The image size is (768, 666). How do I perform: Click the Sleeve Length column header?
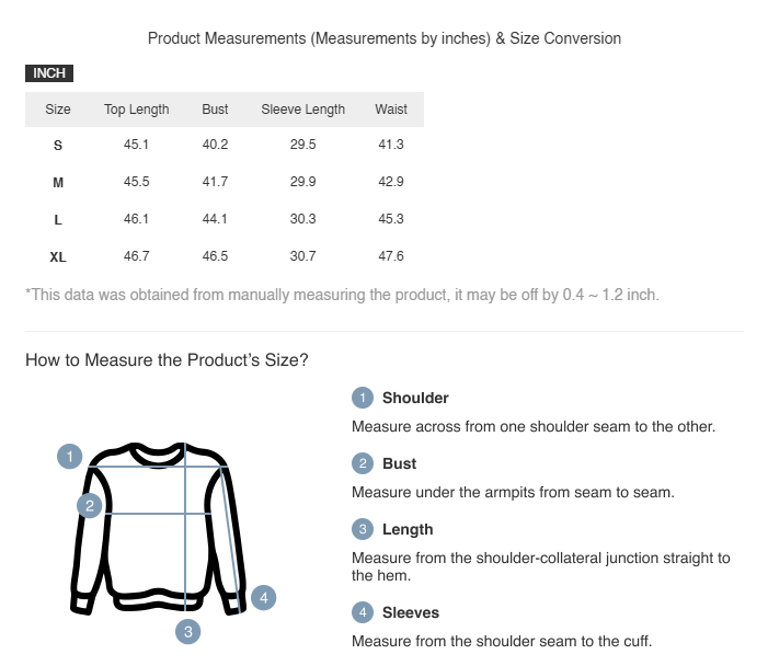(x=303, y=110)
